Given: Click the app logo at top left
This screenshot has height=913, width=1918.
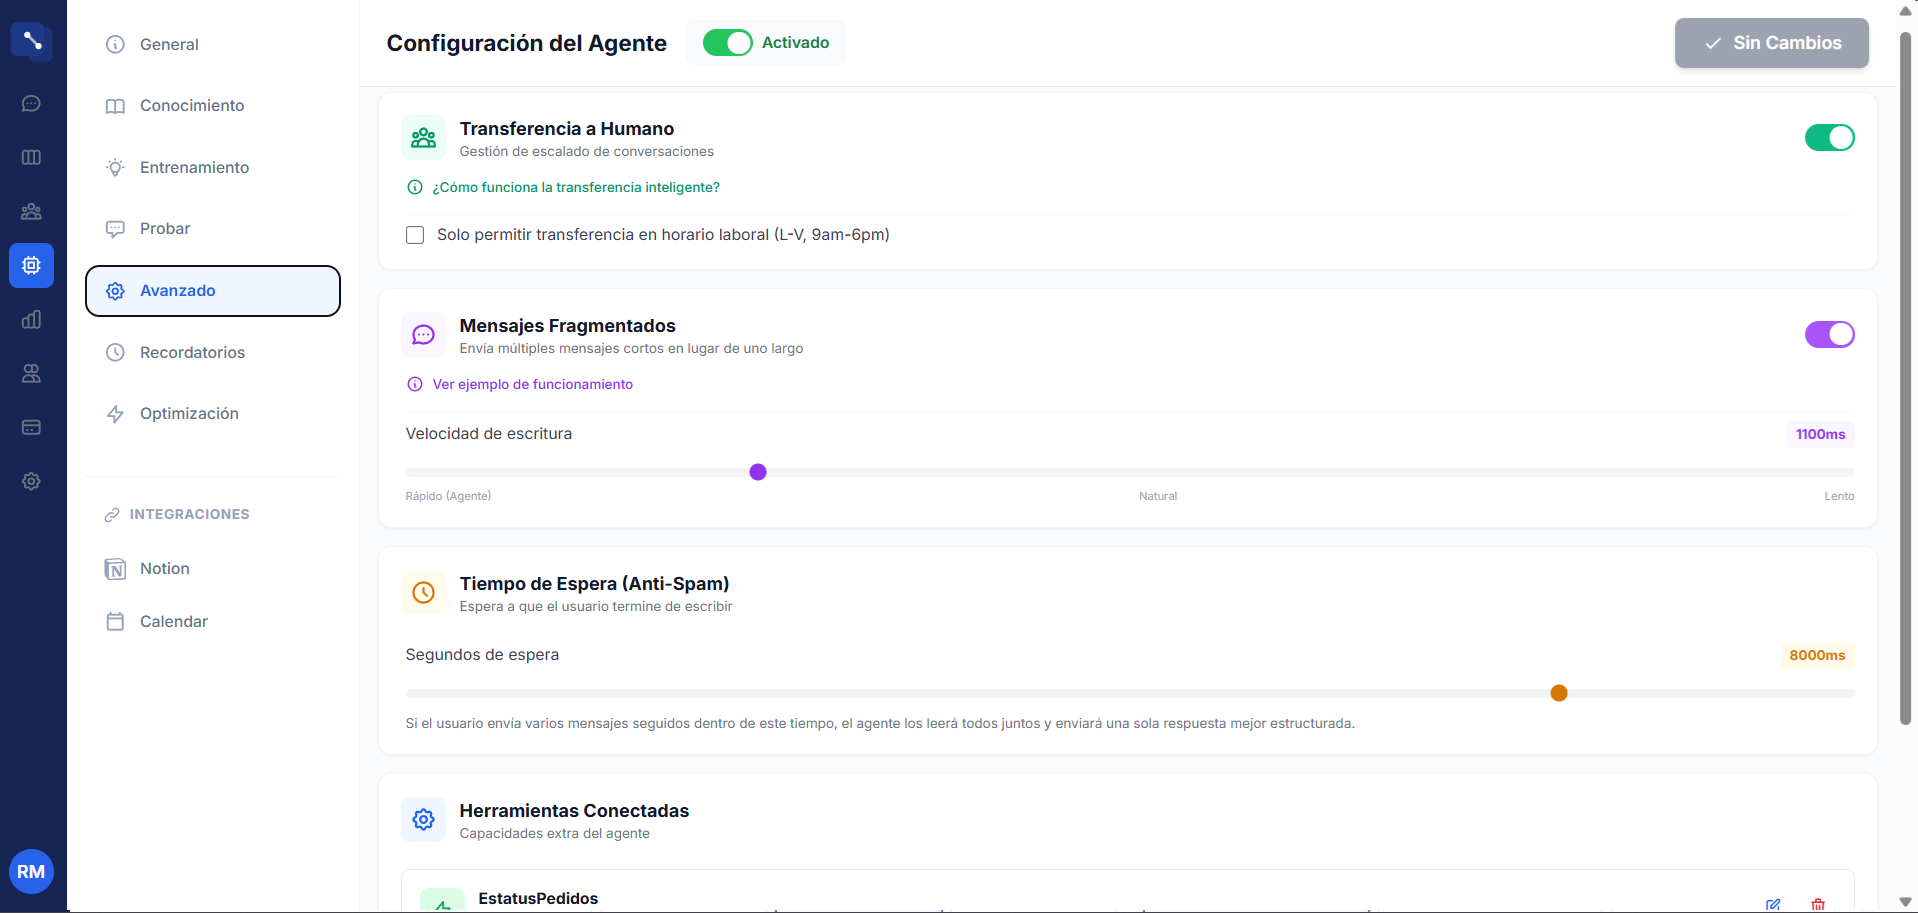Looking at the screenshot, I should click(31, 41).
